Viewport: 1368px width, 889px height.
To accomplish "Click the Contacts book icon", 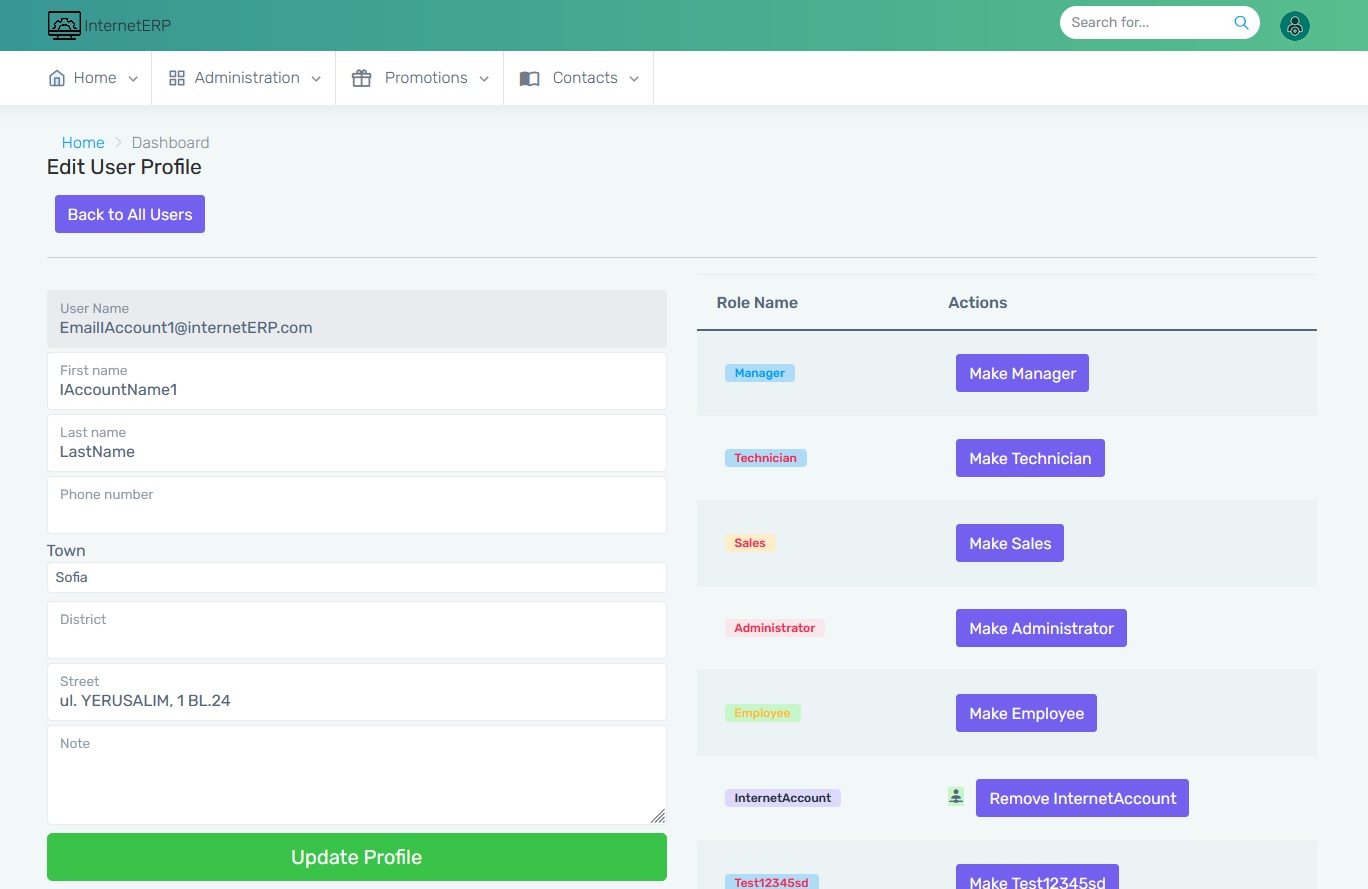I will coord(529,78).
